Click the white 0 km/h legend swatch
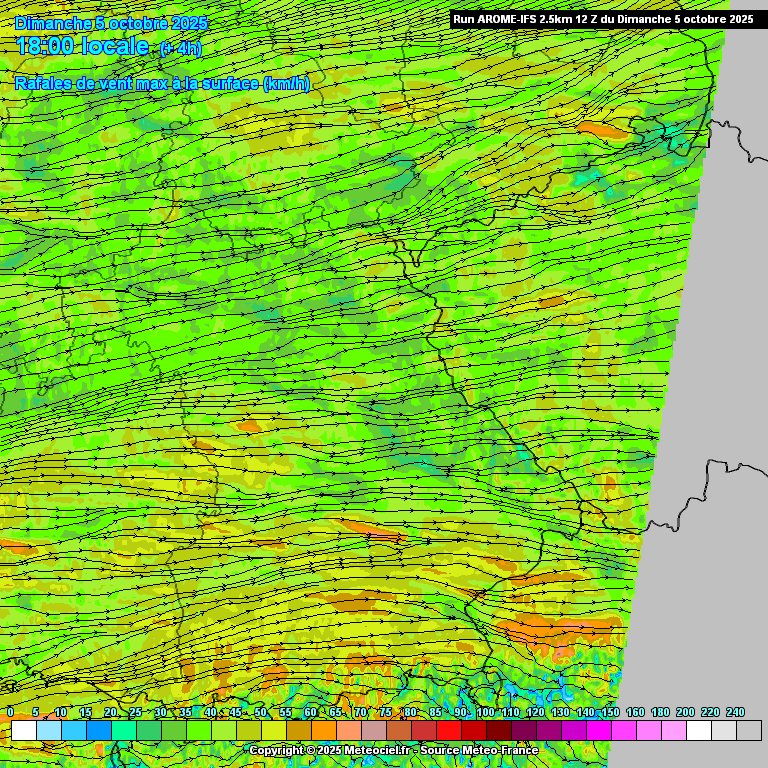This screenshot has height=768, width=768. pos(23,731)
